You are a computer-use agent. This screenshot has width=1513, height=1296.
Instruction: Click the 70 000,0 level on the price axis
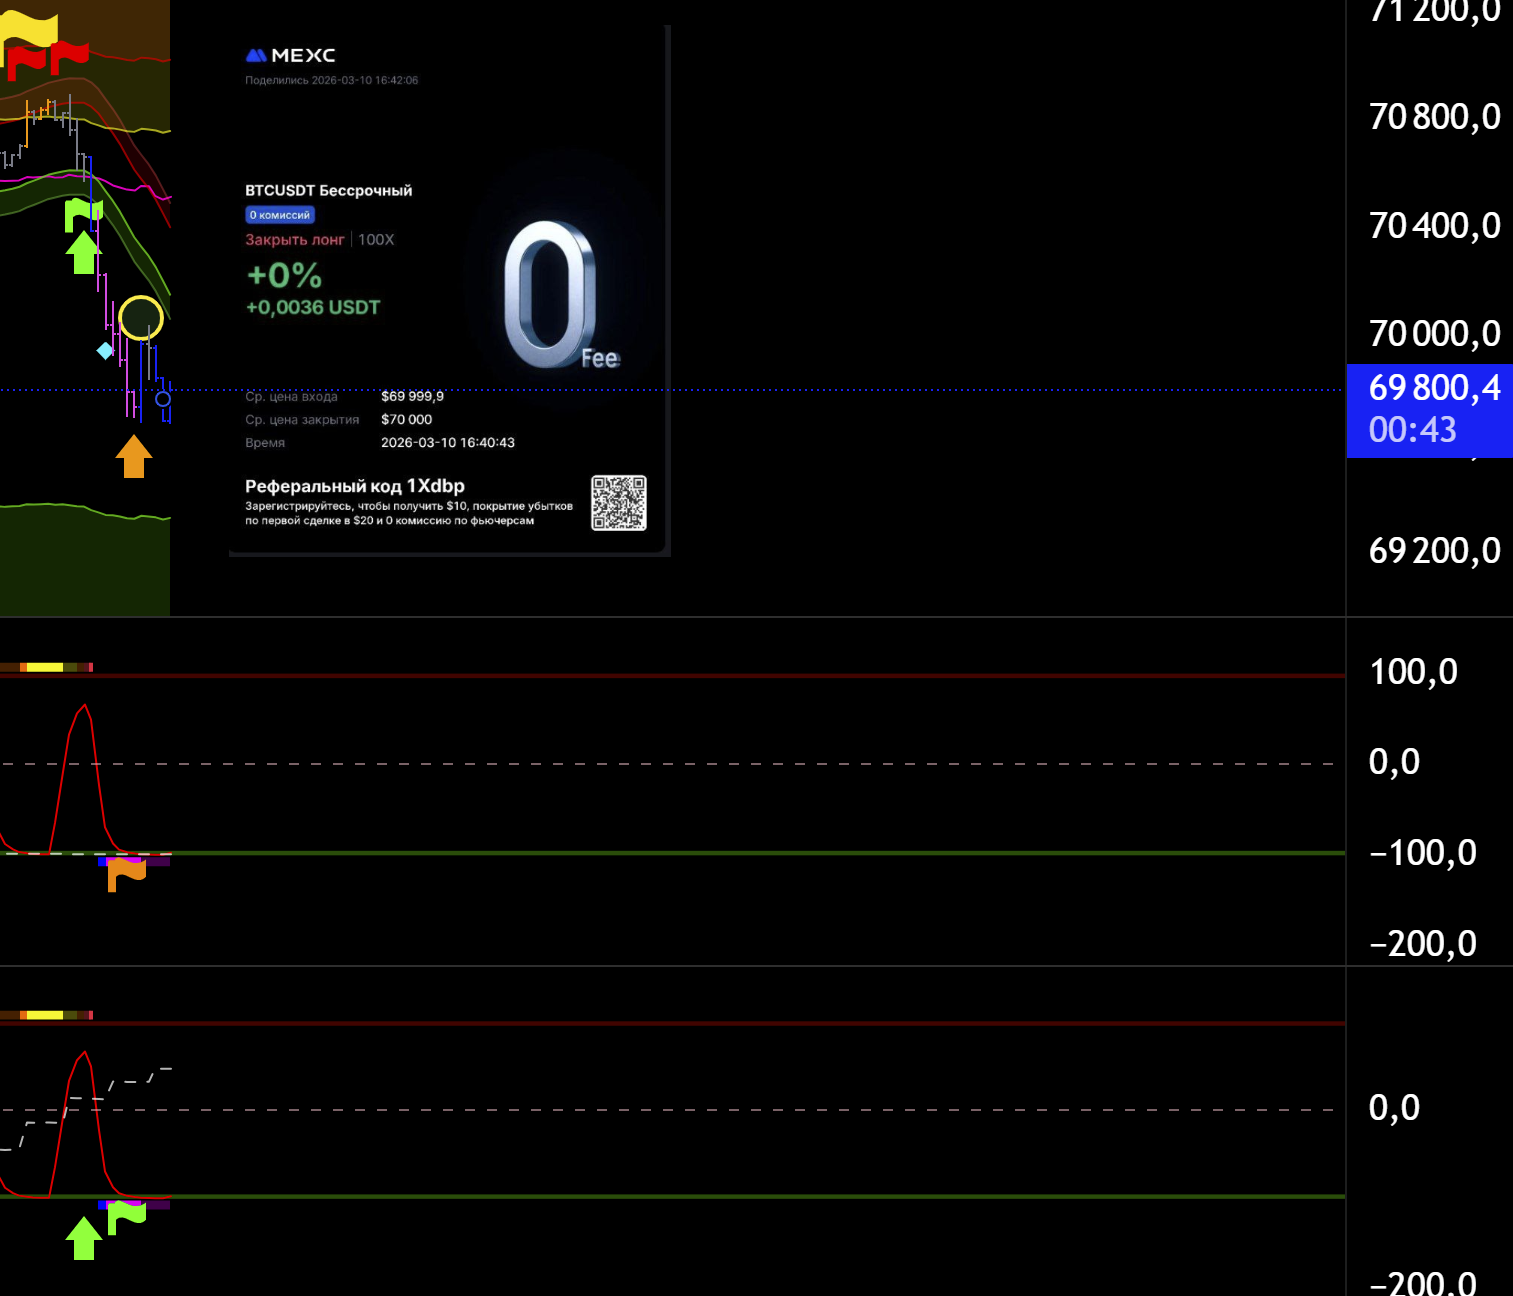click(1434, 333)
